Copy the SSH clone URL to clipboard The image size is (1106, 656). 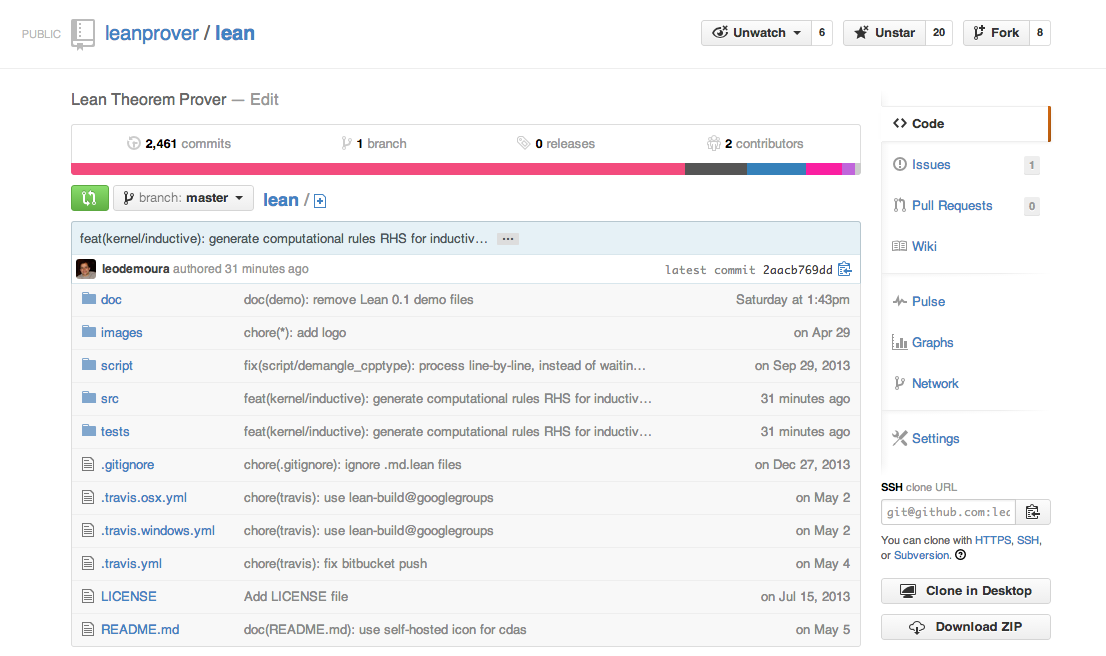(1033, 512)
